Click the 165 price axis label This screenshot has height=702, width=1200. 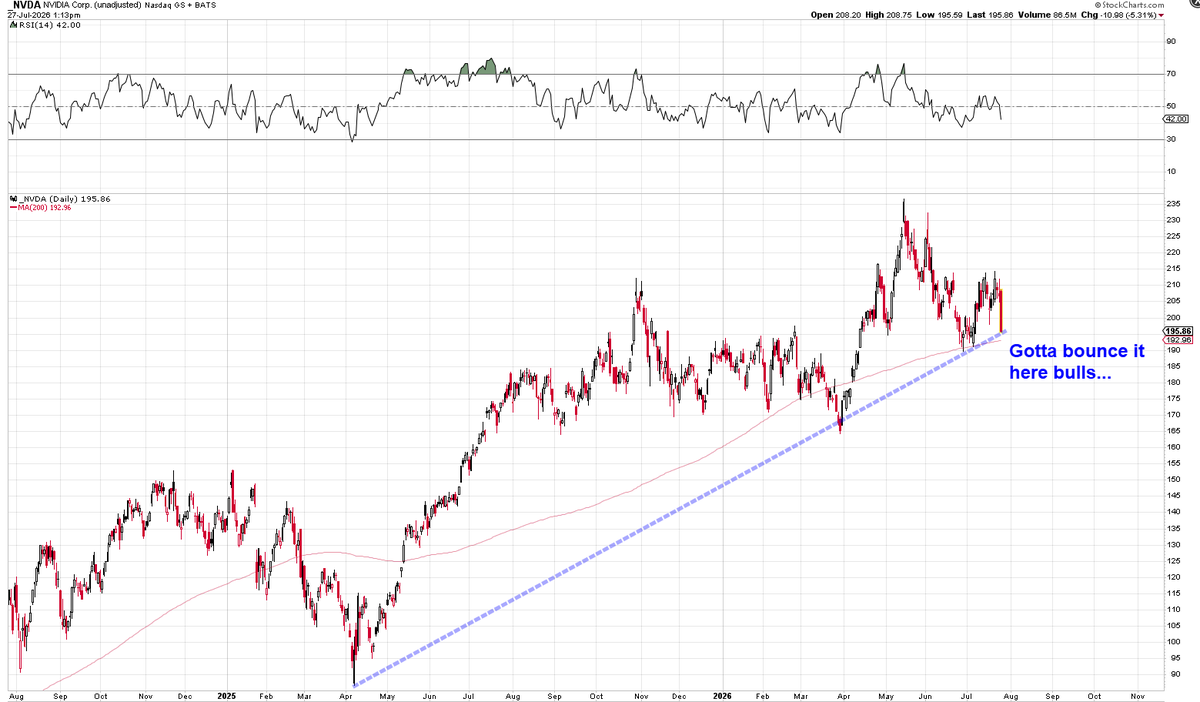click(x=1172, y=430)
